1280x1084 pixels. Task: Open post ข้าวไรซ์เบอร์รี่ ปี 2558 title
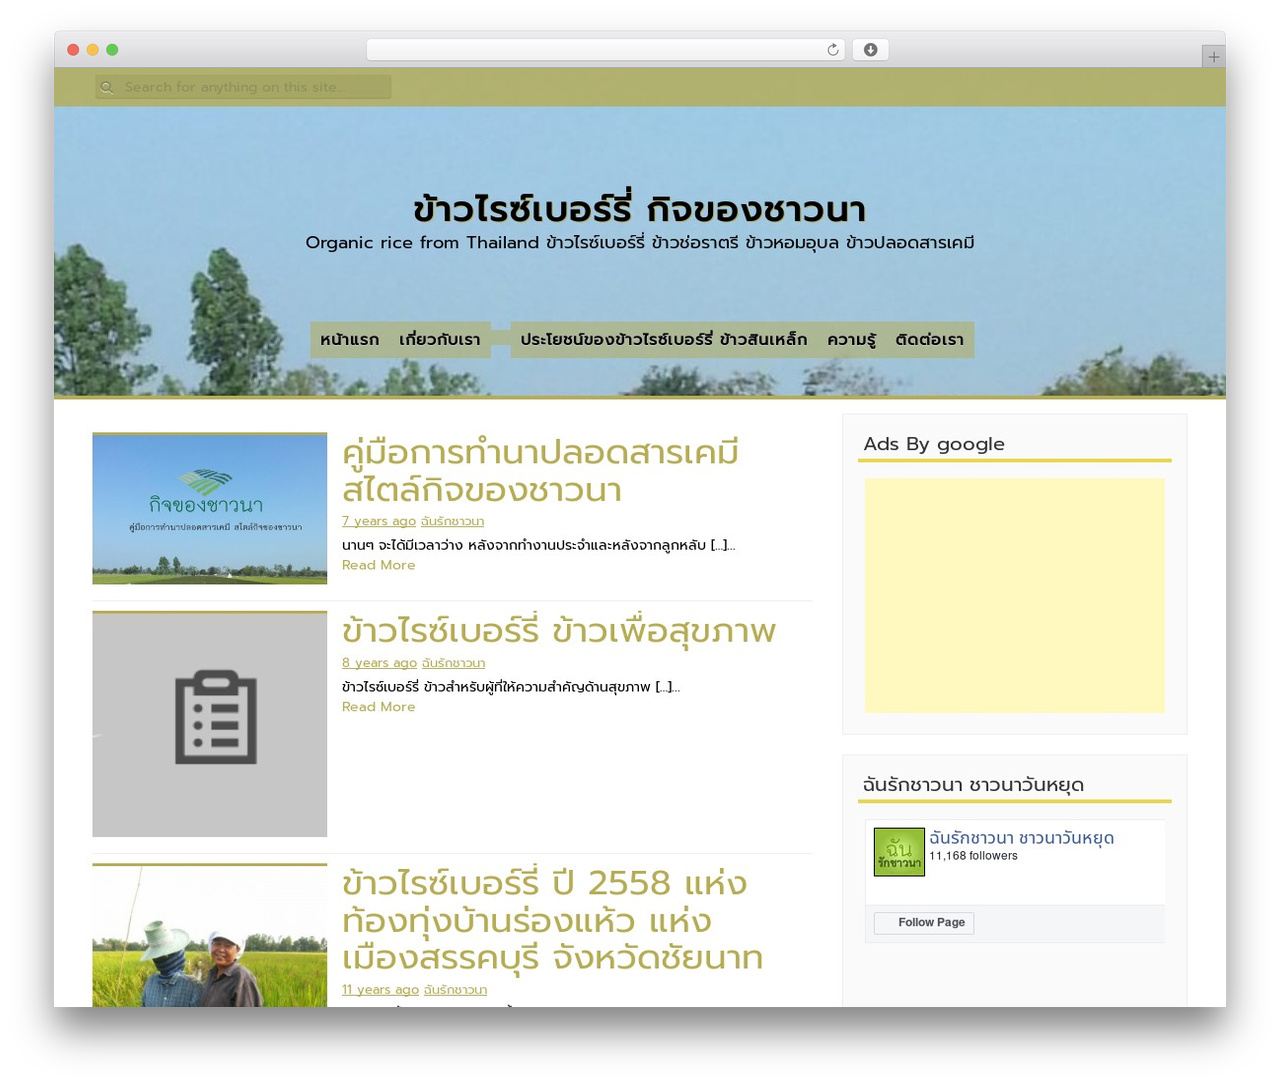(x=552, y=920)
